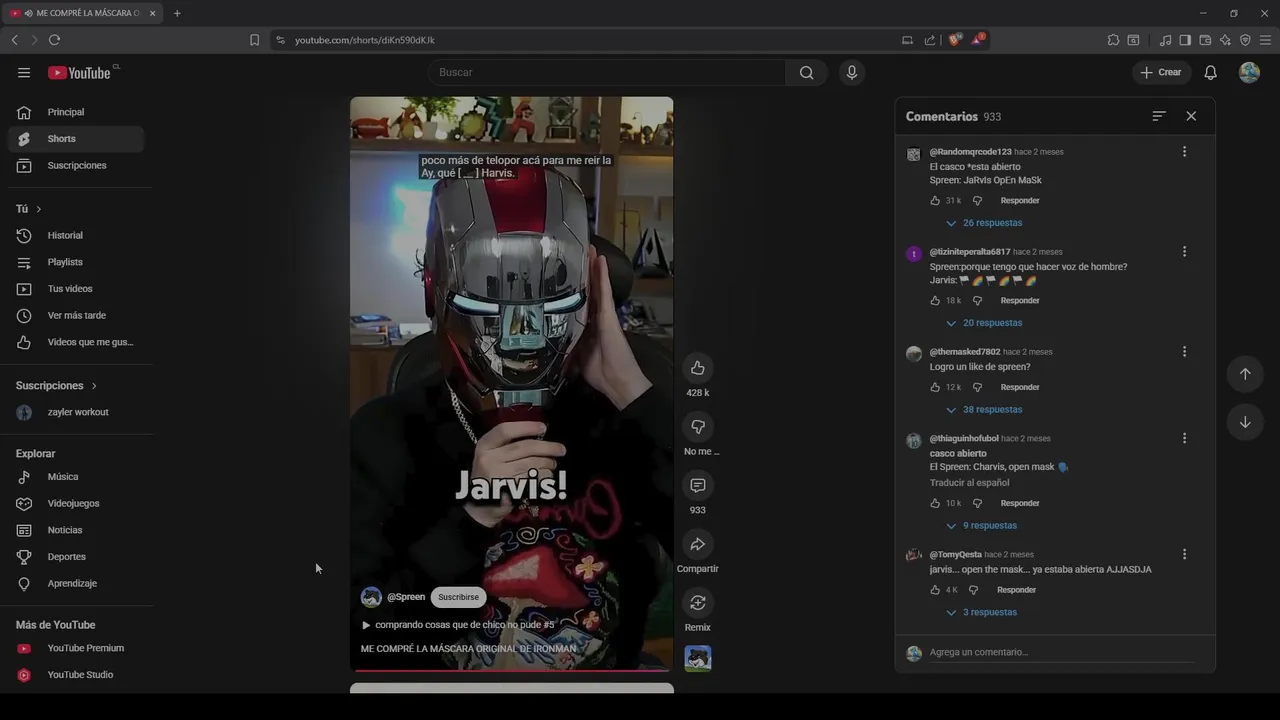Image resolution: width=1280 pixels, height=720 pixels.
Task: Expand 38 respuestas replies
Action: [984, 409]
